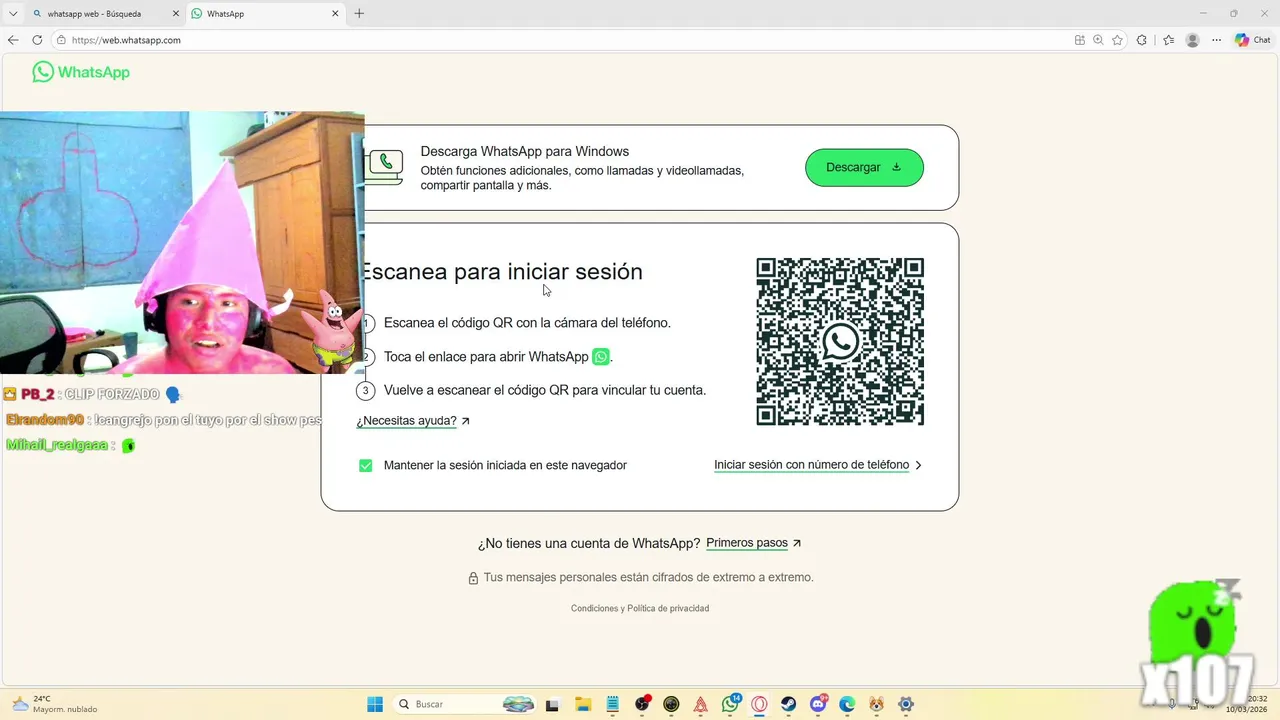Open the browser three-dots settings menu
Viewport: 1280px width, 720px height.
1217,40
